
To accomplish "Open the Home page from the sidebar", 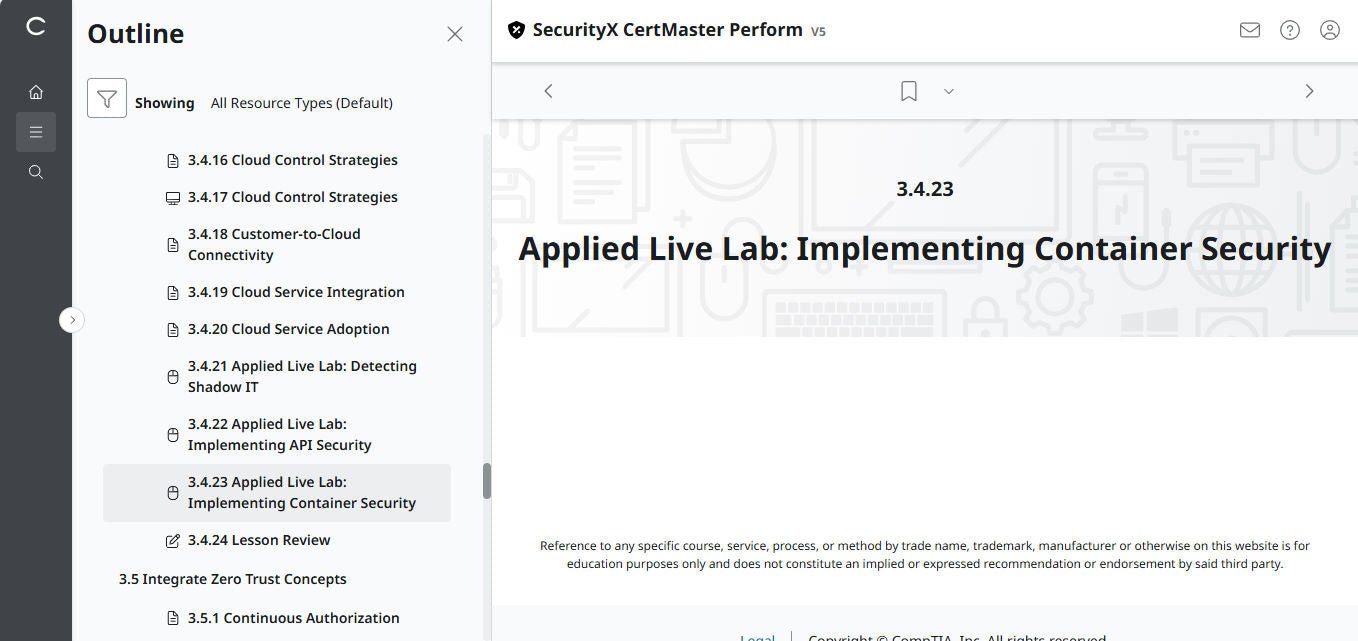I will coord(36,91).
